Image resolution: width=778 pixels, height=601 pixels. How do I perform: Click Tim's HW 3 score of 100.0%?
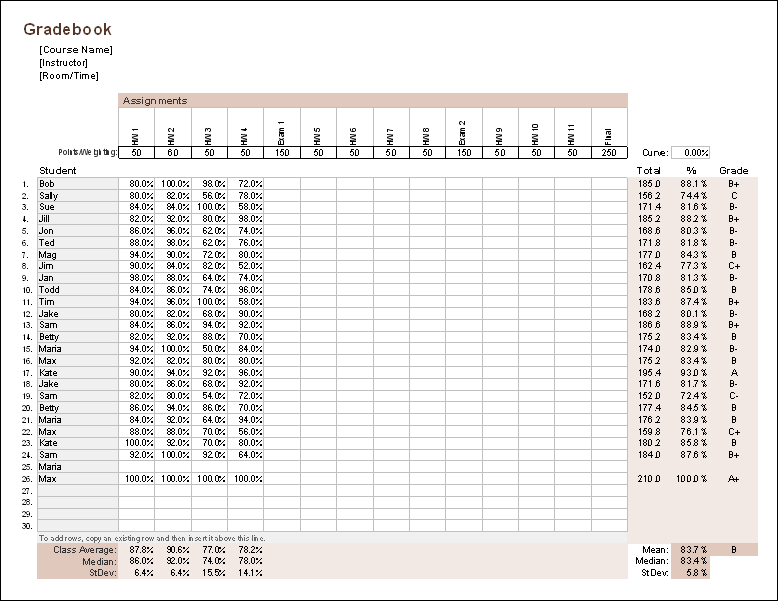209,302
